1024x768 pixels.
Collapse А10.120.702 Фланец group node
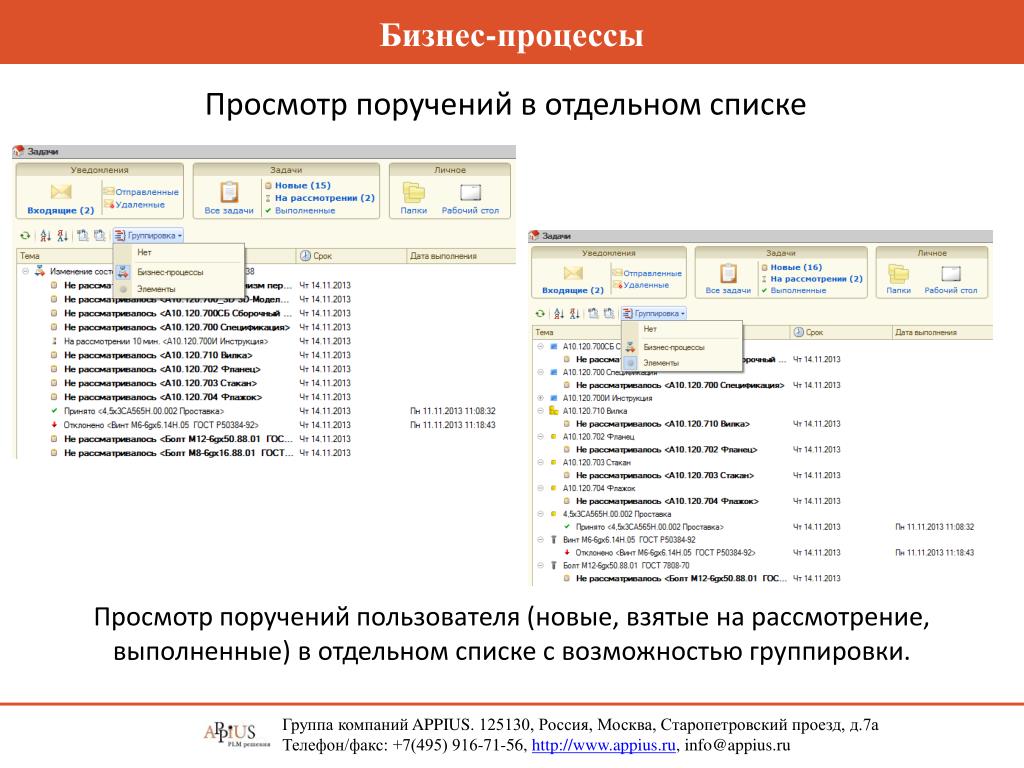coord(540,436)
